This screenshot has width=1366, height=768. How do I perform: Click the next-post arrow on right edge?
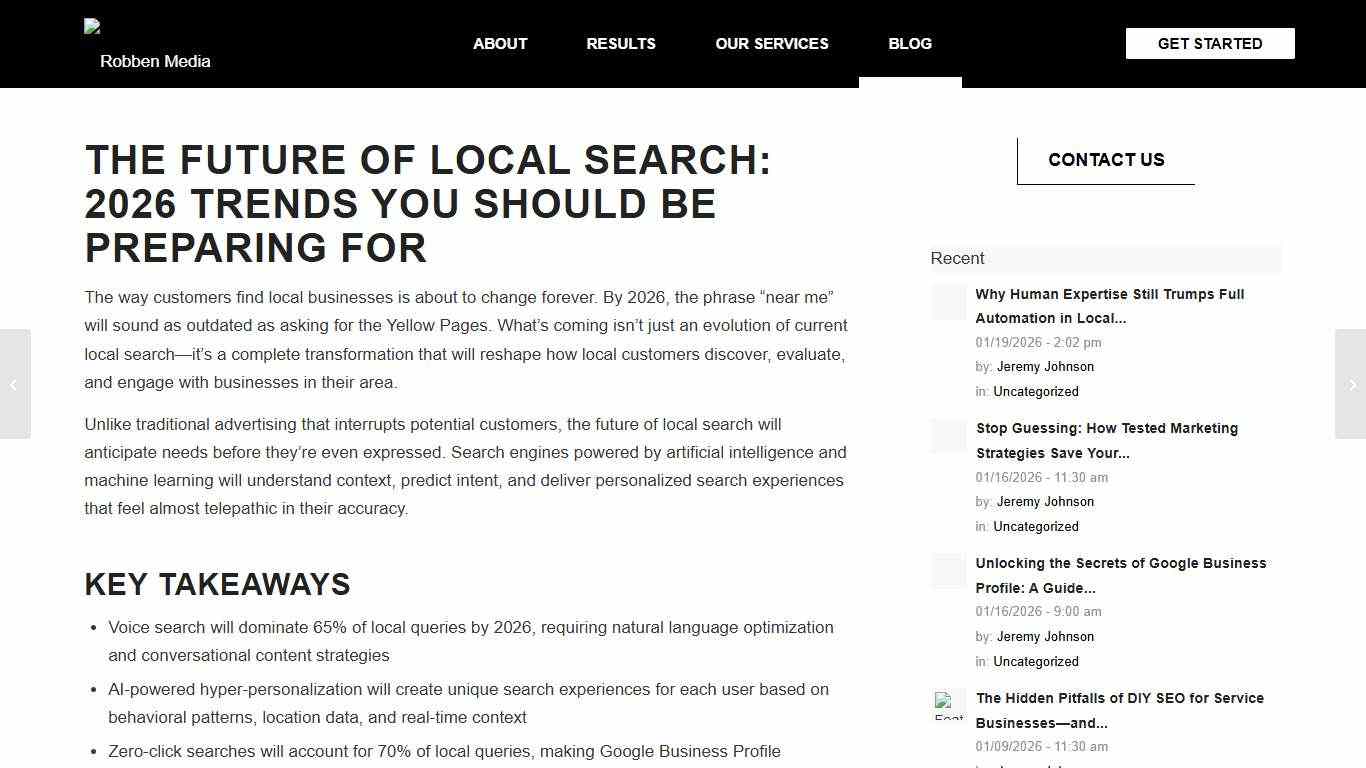(x=1353, y=385)
